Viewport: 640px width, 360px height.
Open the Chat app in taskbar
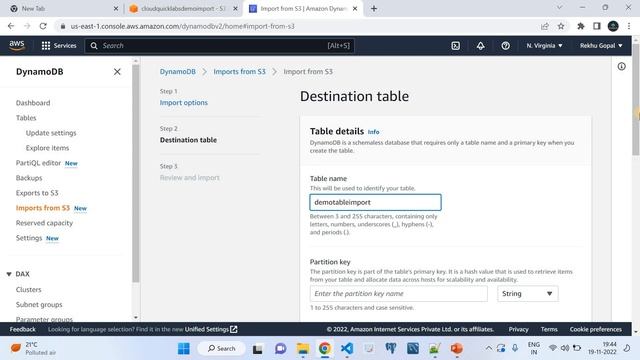click(280, 349)
